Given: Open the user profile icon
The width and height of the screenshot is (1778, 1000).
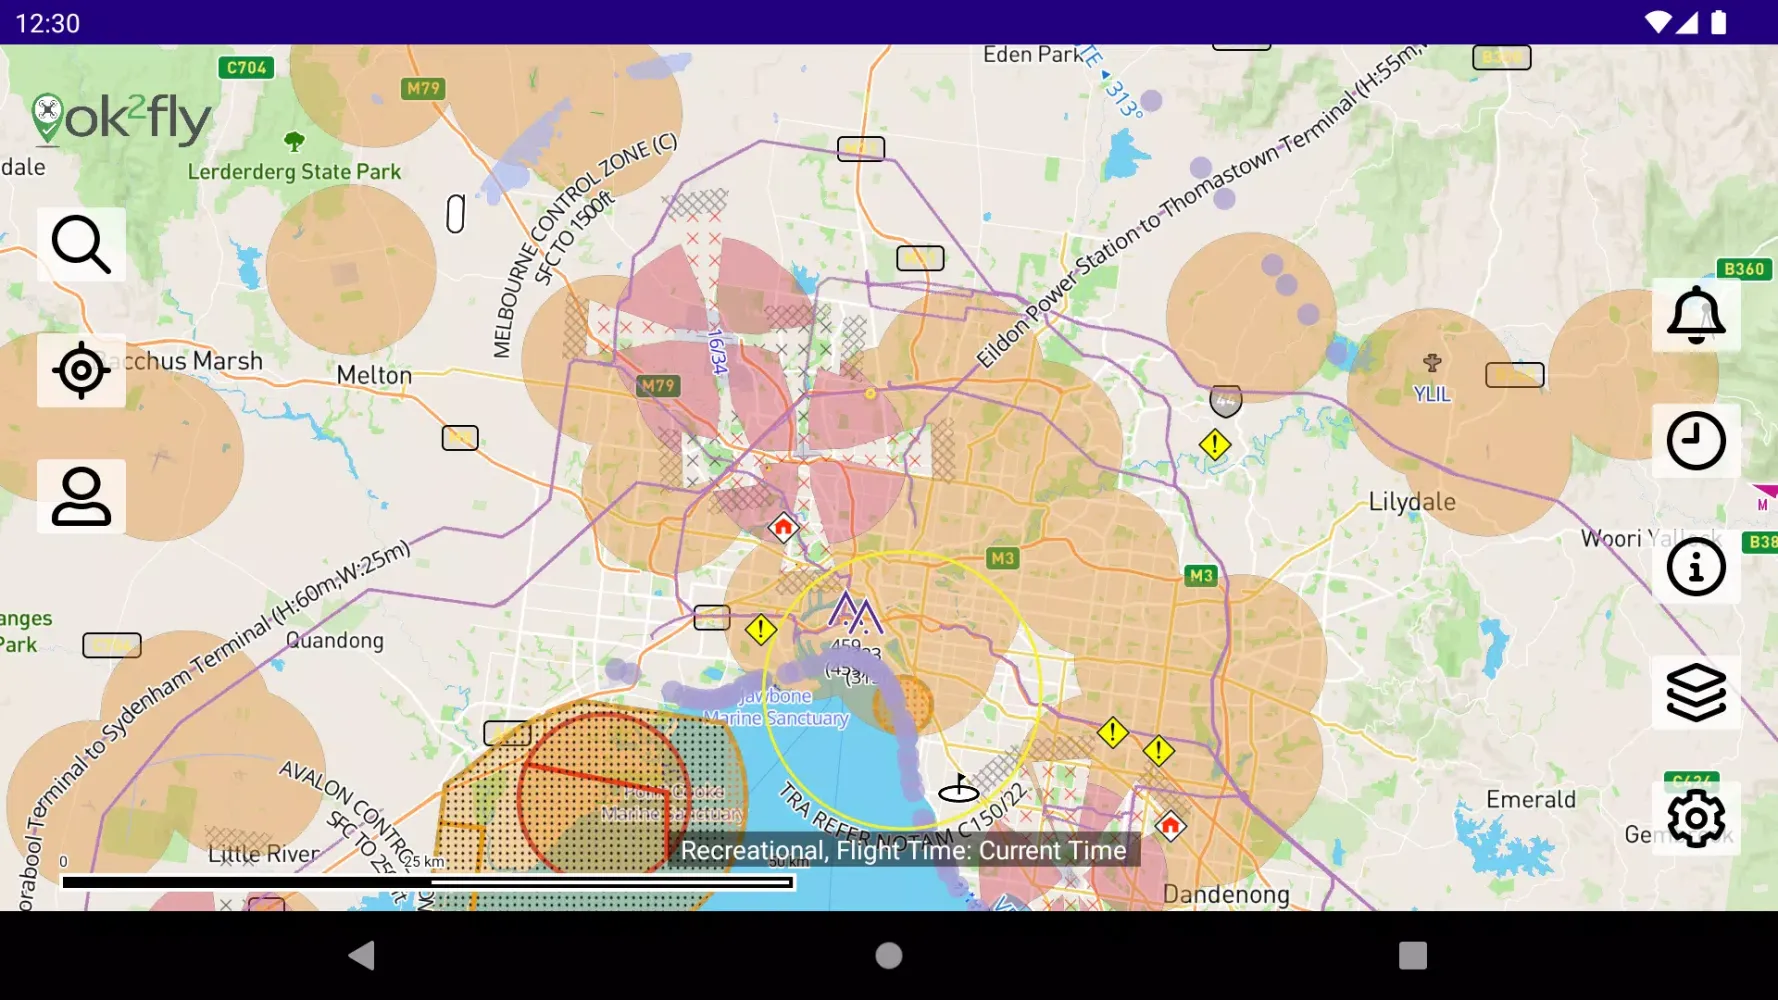Looking at the screenshot, I should 81,497.
